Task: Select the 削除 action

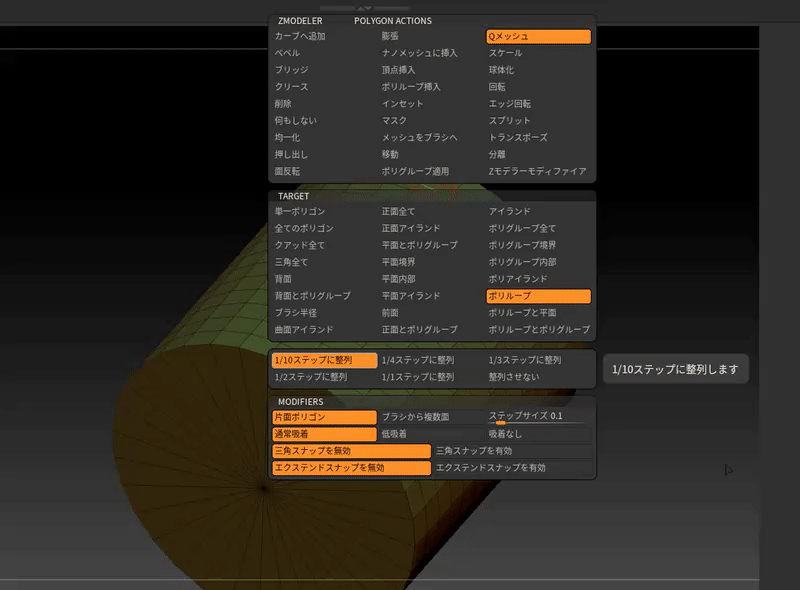Action: point(283,104)
